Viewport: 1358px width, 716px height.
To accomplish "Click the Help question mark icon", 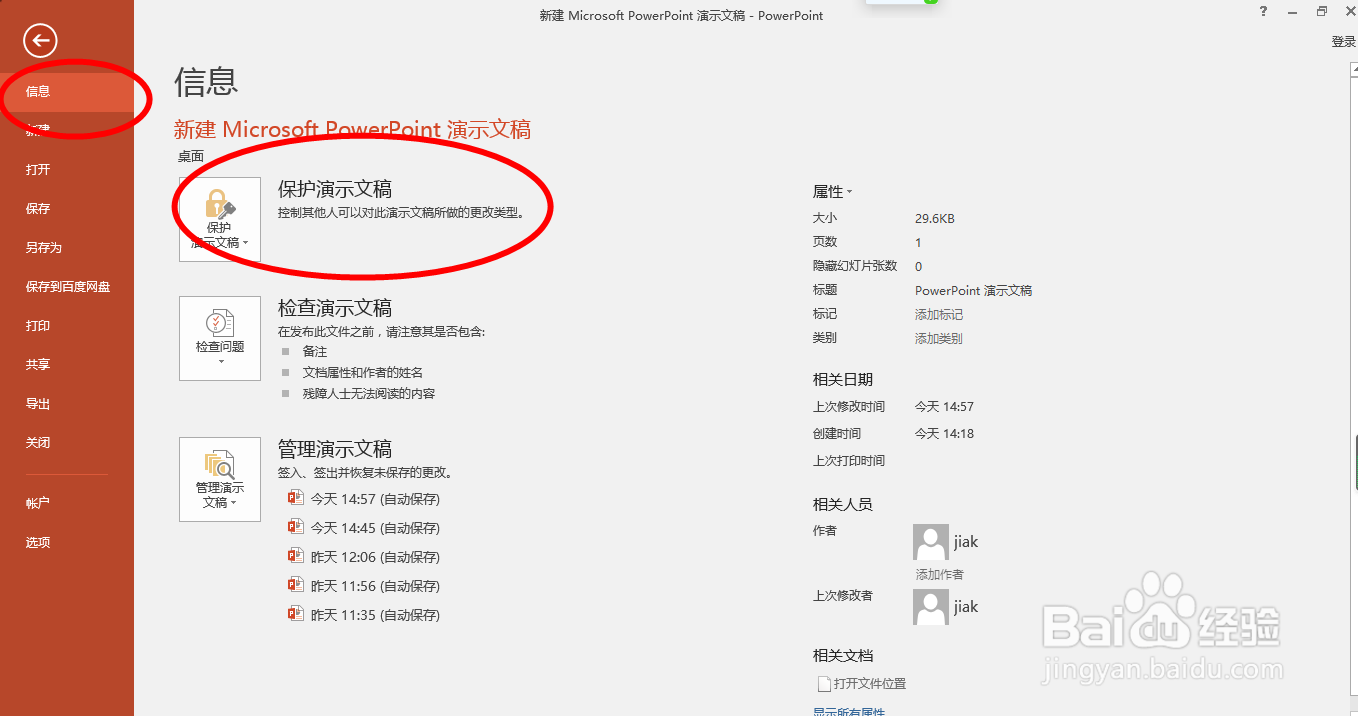I will pos(1262,12).
